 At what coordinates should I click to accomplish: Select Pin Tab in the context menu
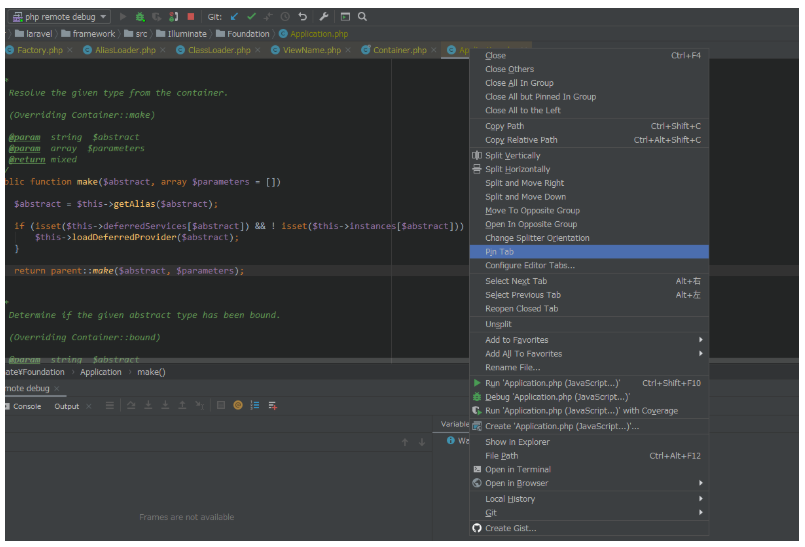(589, 252)
